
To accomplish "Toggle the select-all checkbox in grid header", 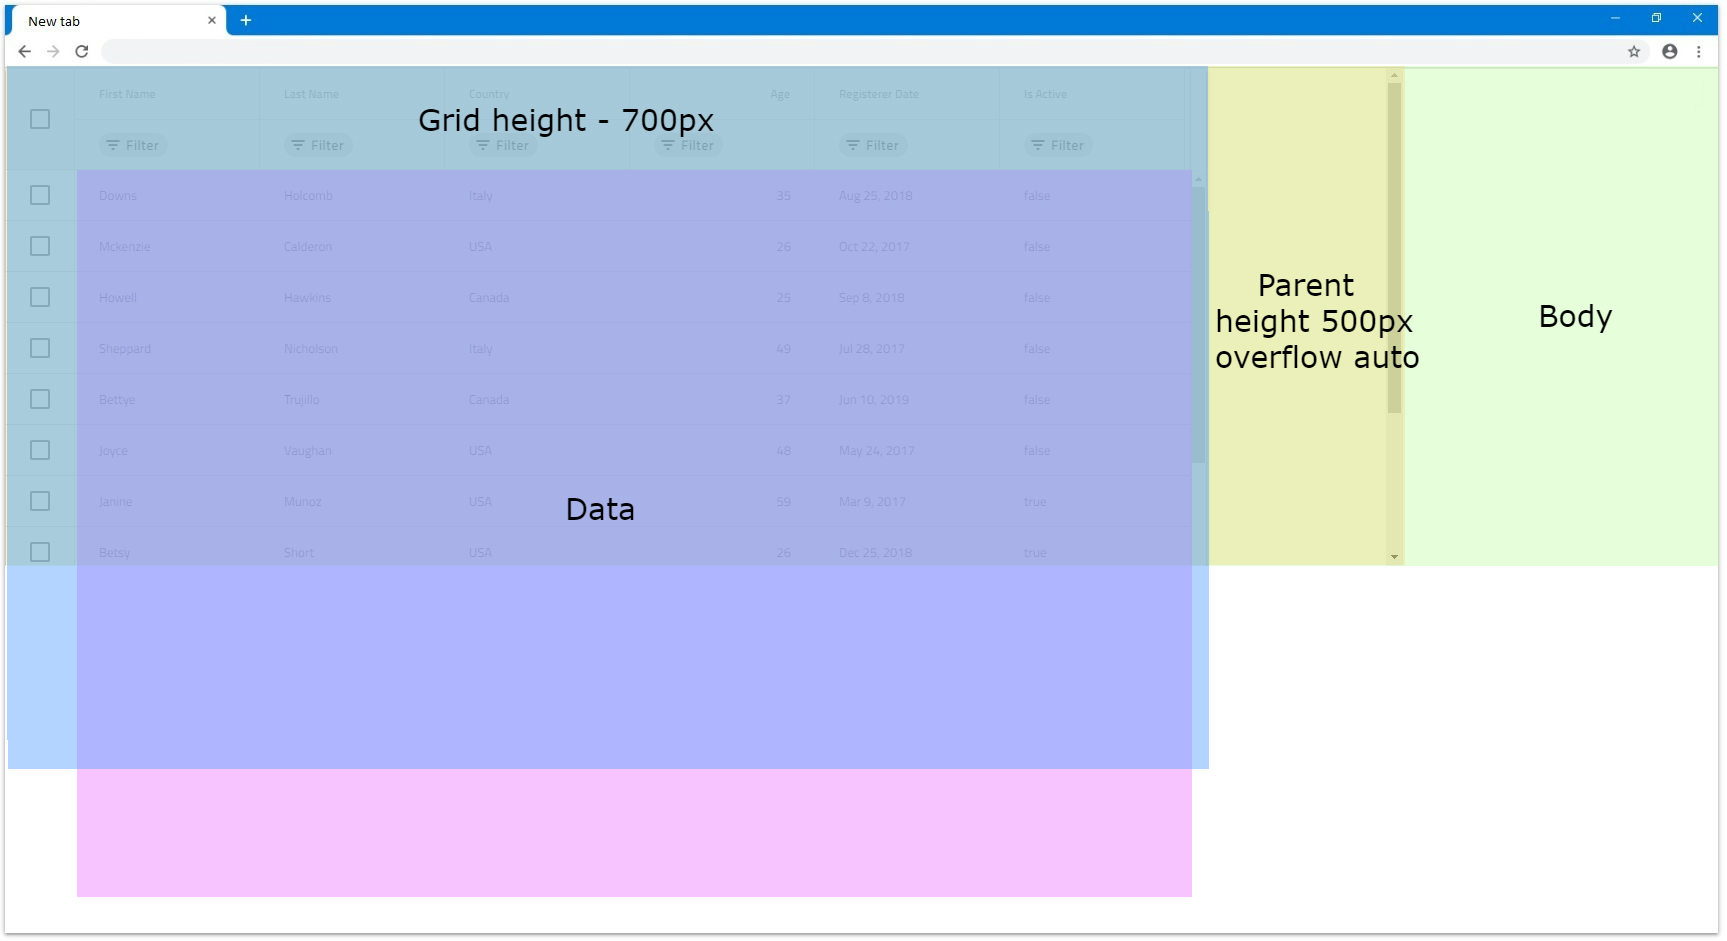I will [x=40, y=119].
